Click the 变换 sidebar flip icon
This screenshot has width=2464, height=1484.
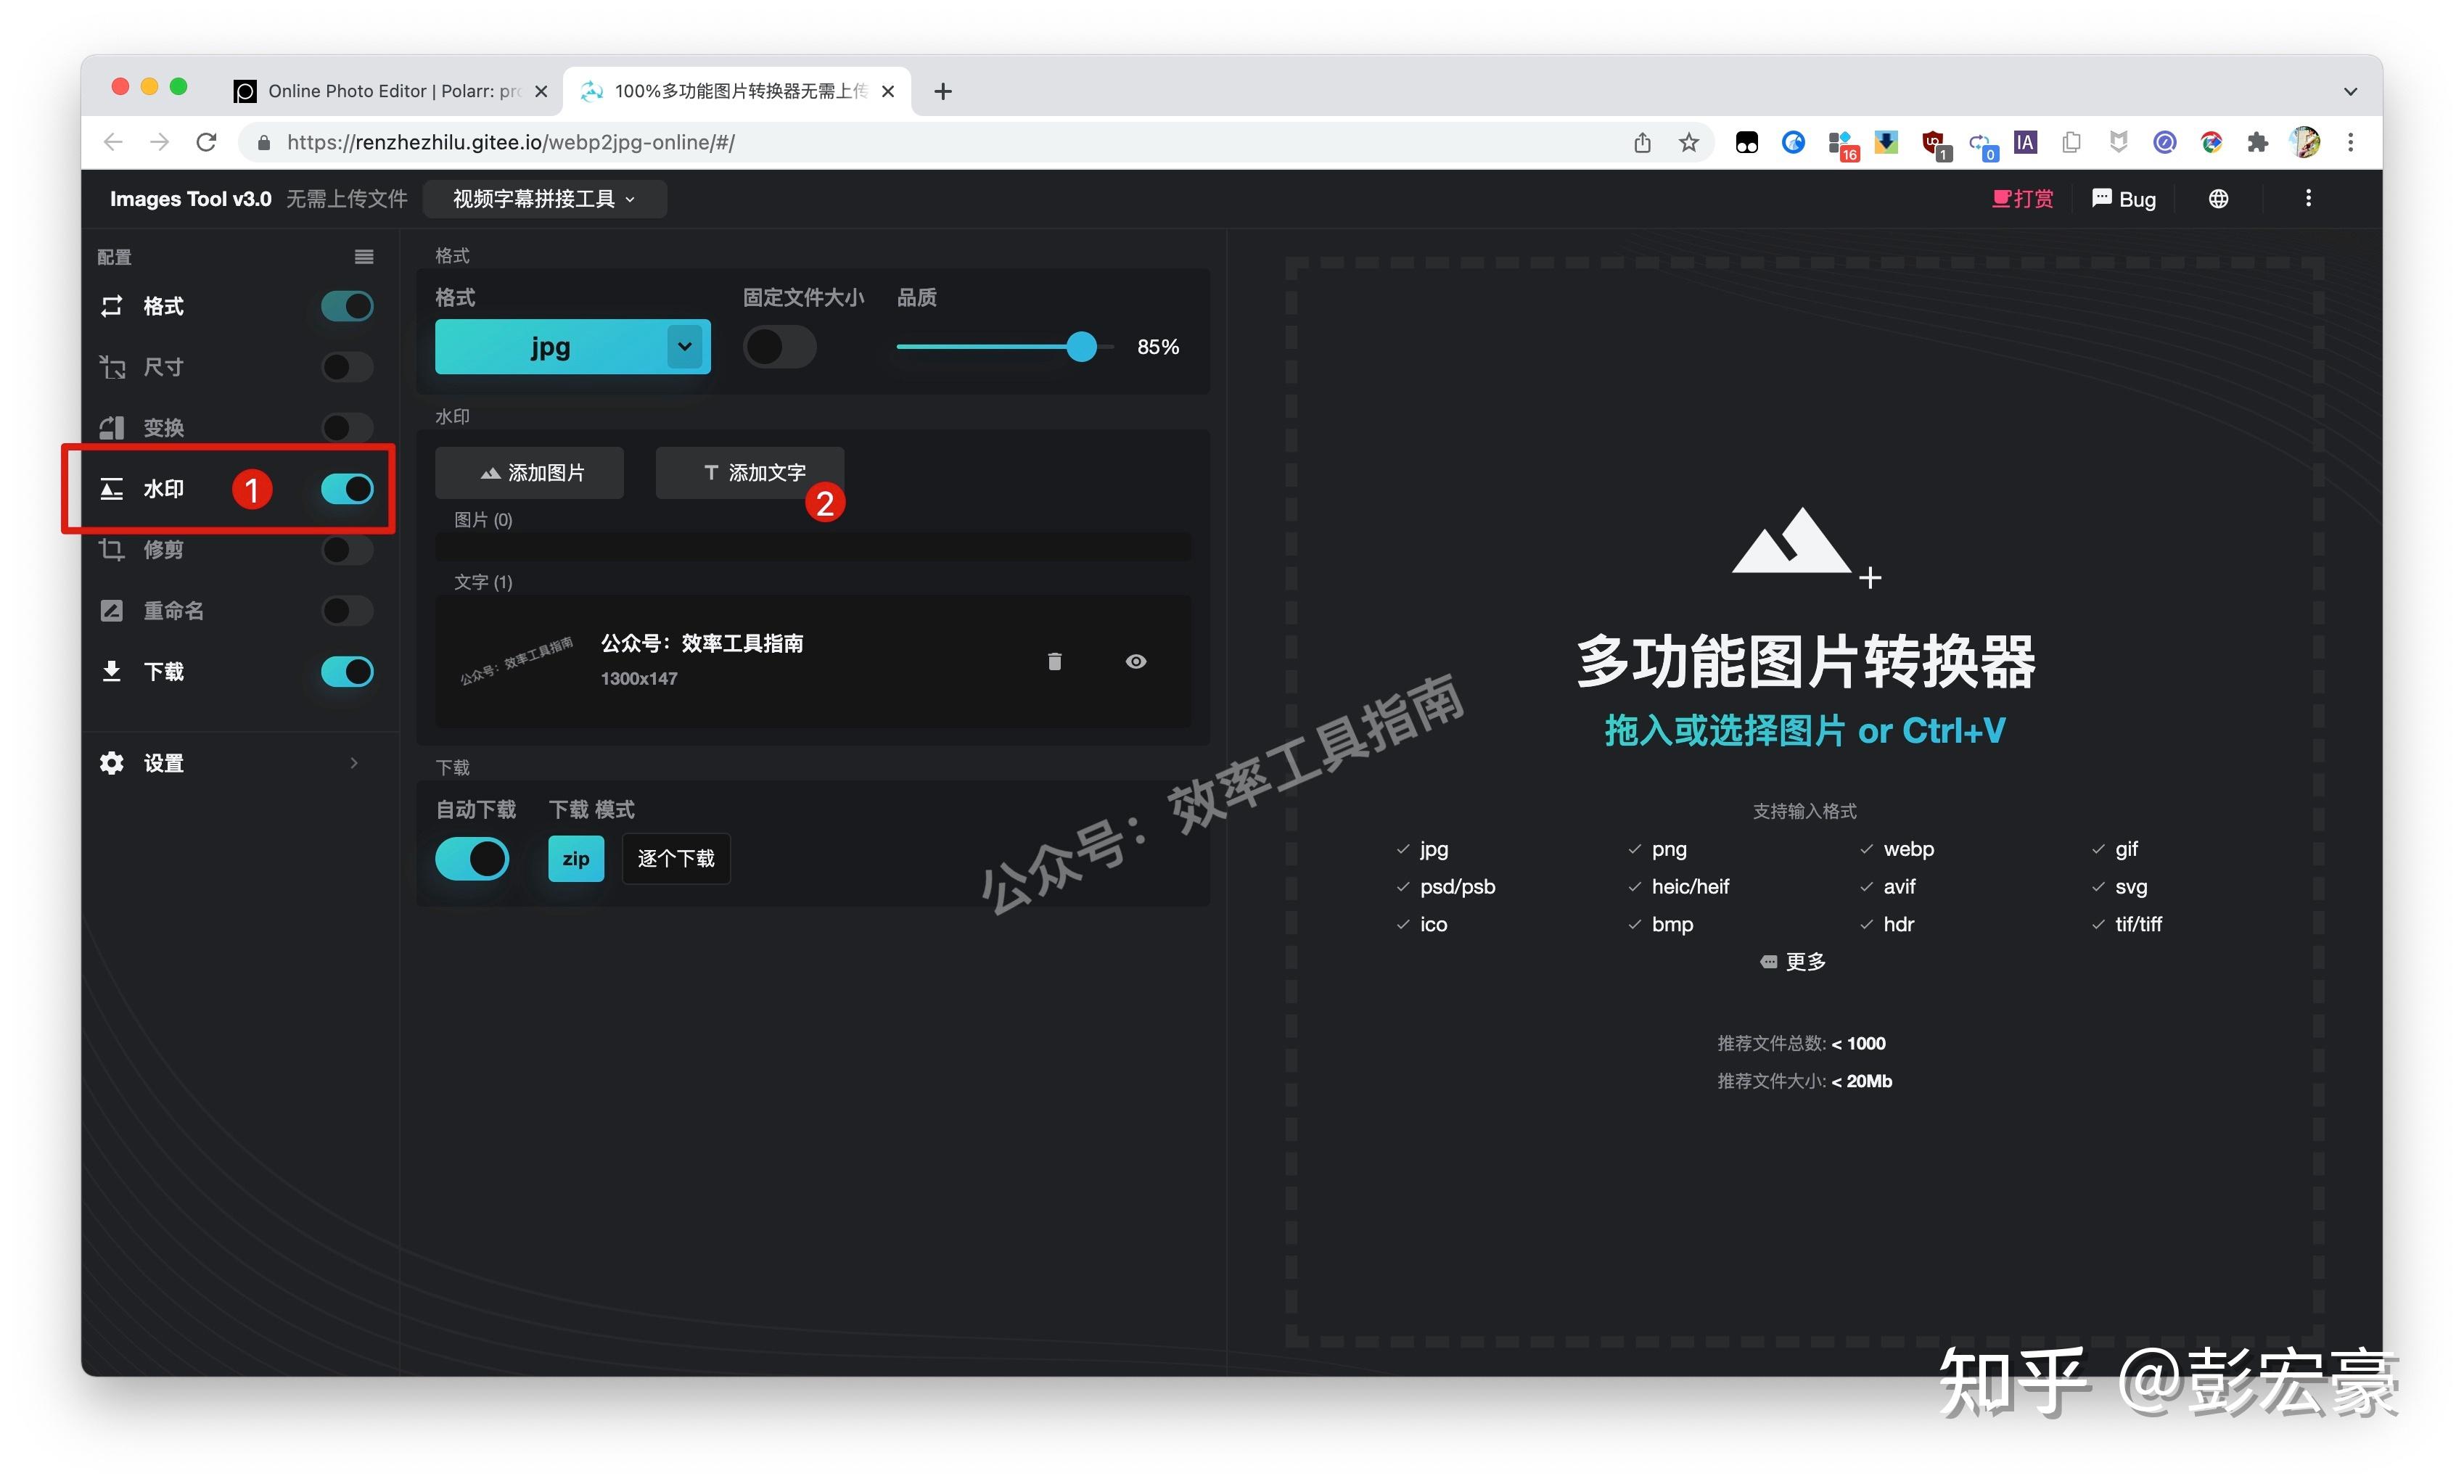coord(112,428)
